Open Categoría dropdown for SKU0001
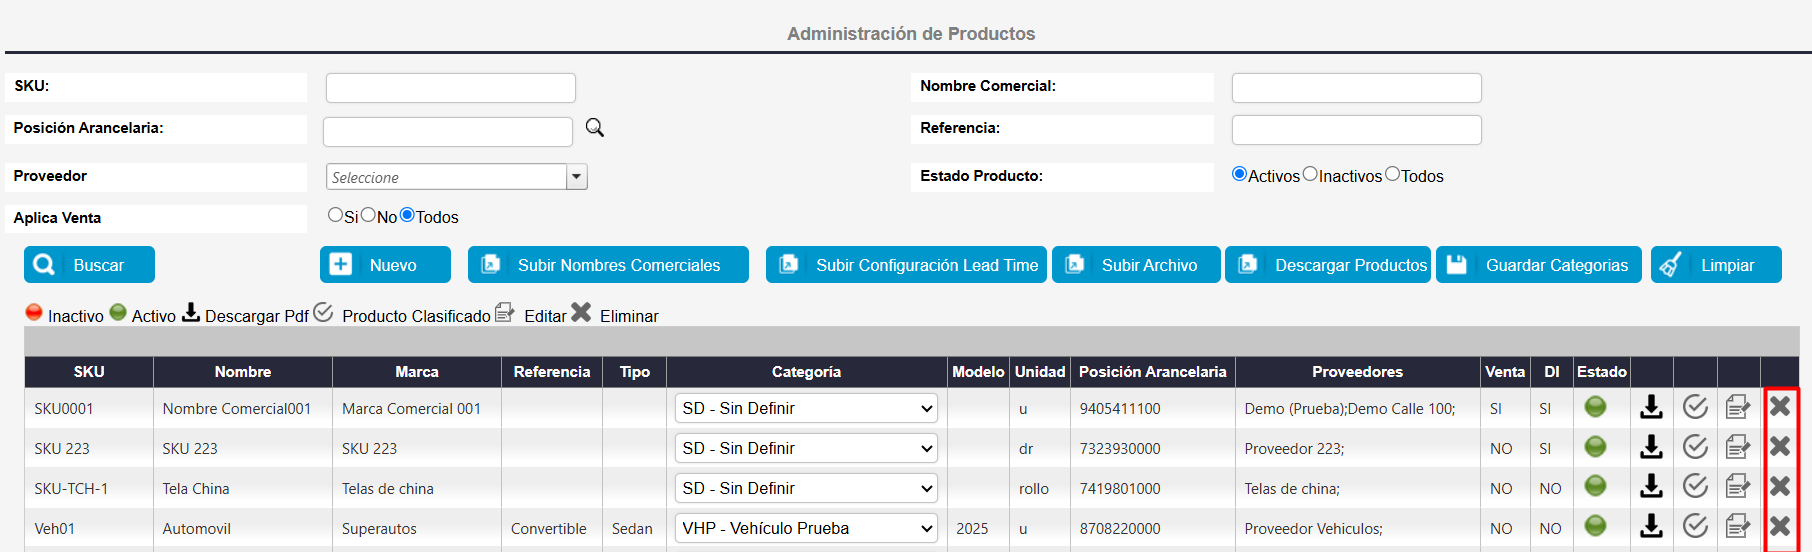This screenshot has height=552, width=1812. pos(806,408)
